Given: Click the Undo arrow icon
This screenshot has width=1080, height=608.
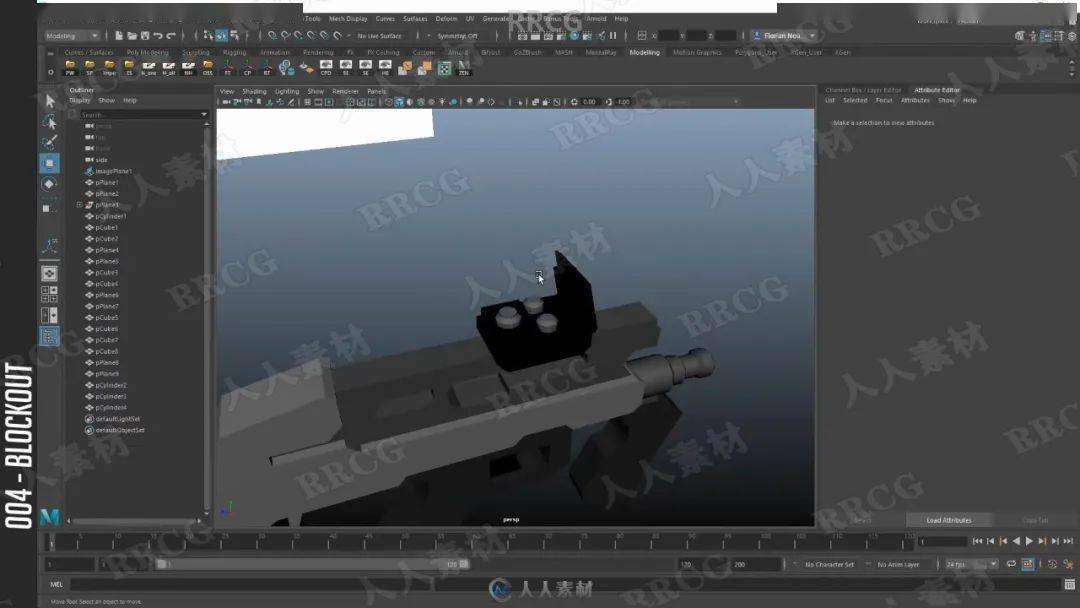Looking at the screenshot, I should coord(158,35).
